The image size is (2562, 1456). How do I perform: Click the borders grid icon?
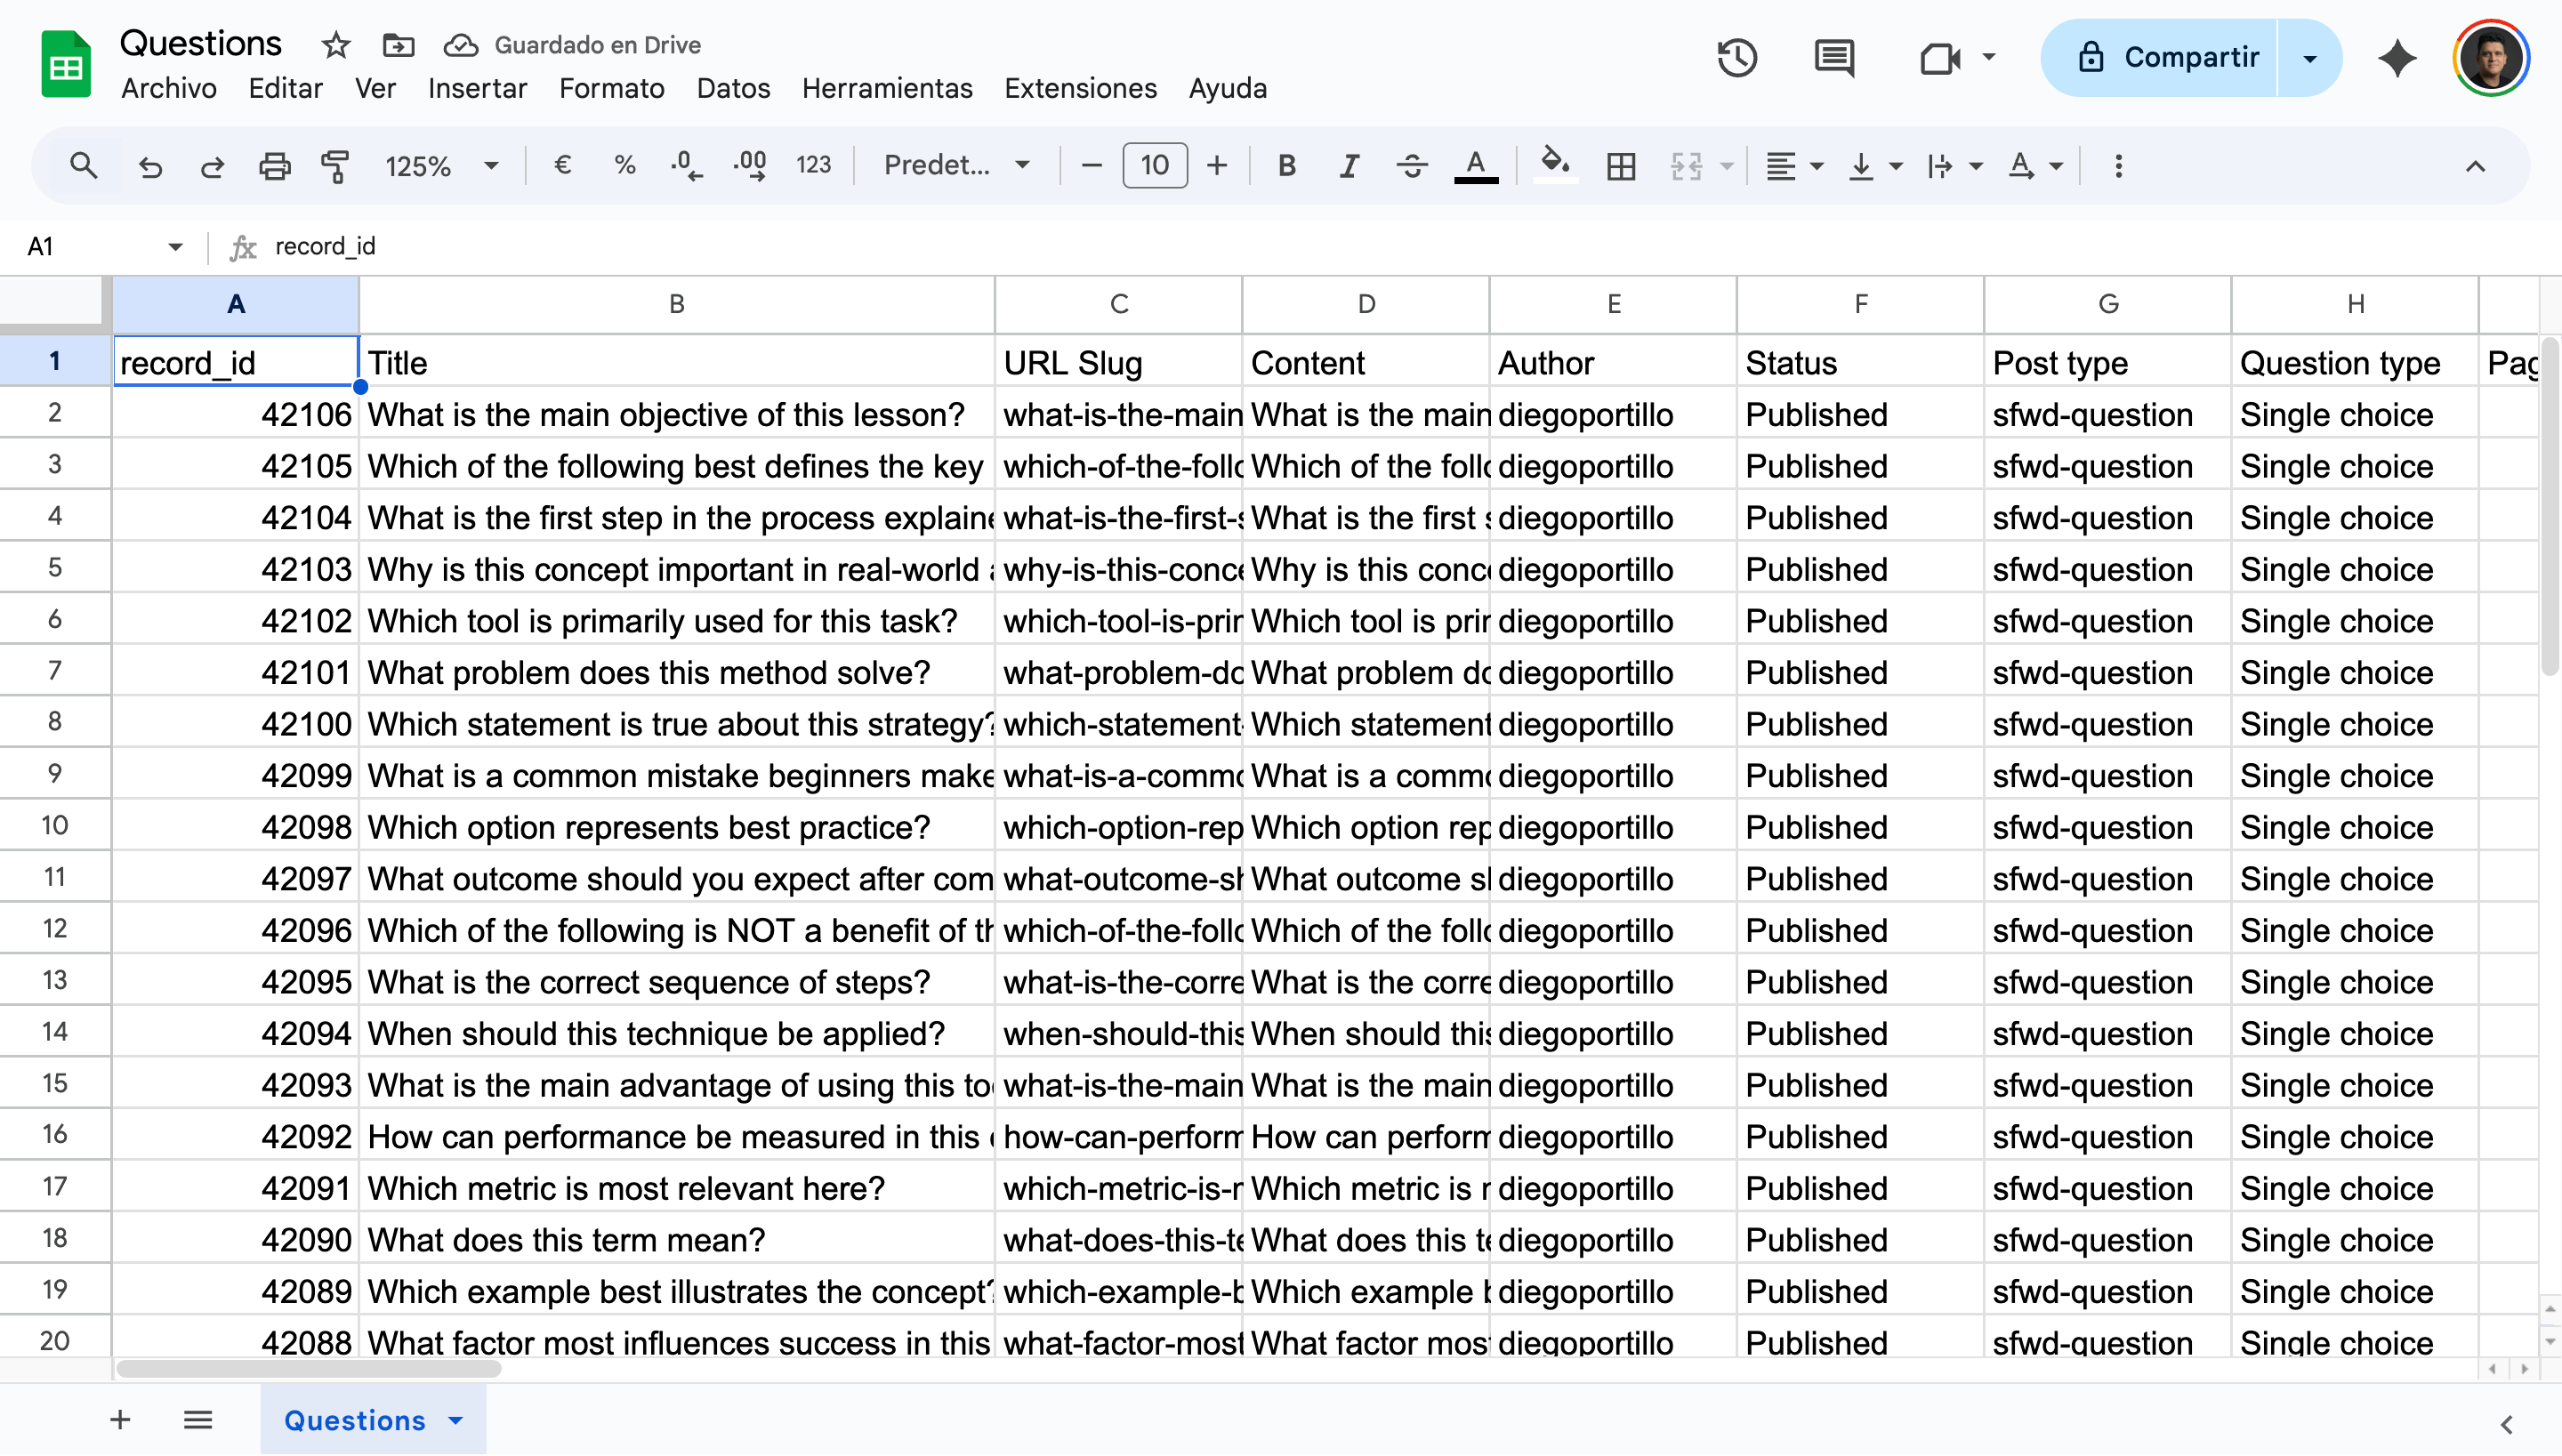[1621, 166]
